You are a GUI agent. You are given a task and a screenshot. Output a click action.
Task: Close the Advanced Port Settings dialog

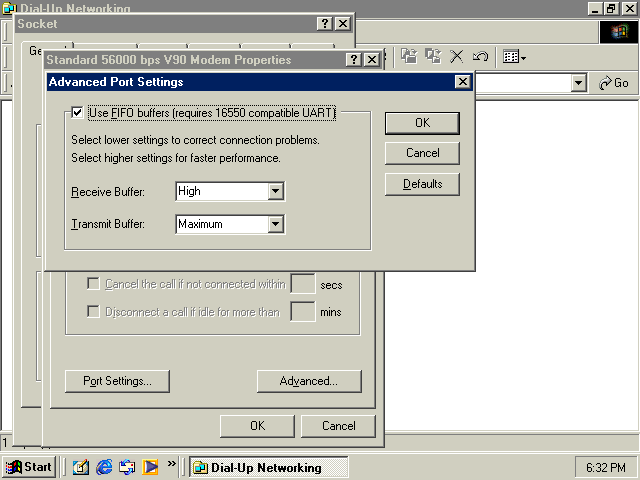coord(462,82)
